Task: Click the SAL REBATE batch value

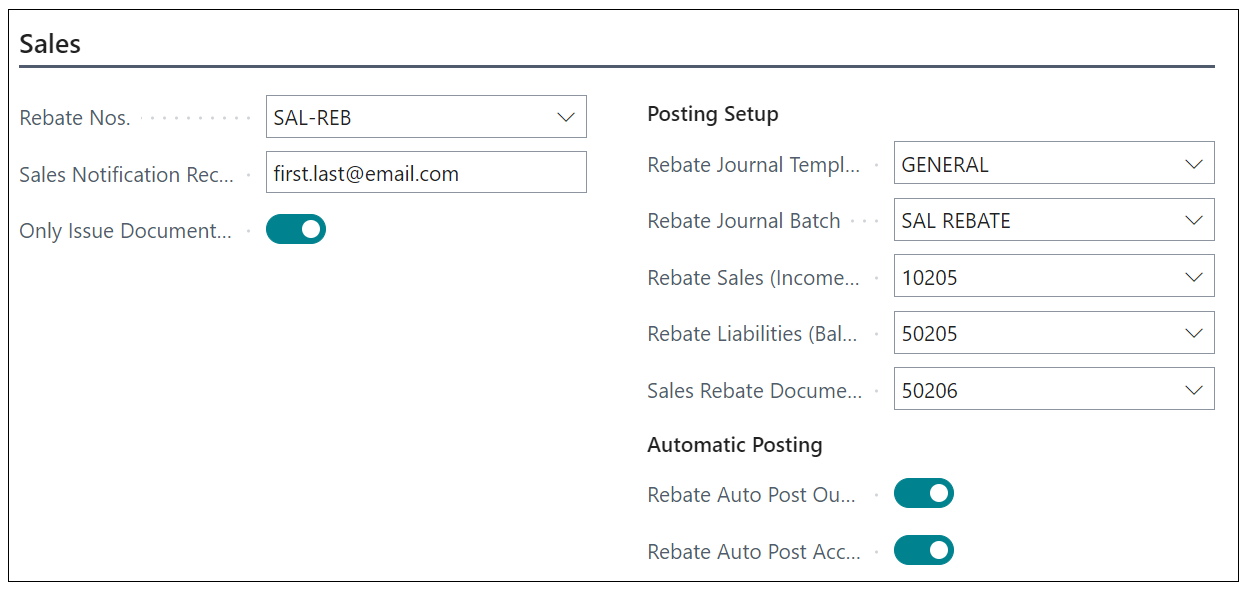Action: [950, 219]
